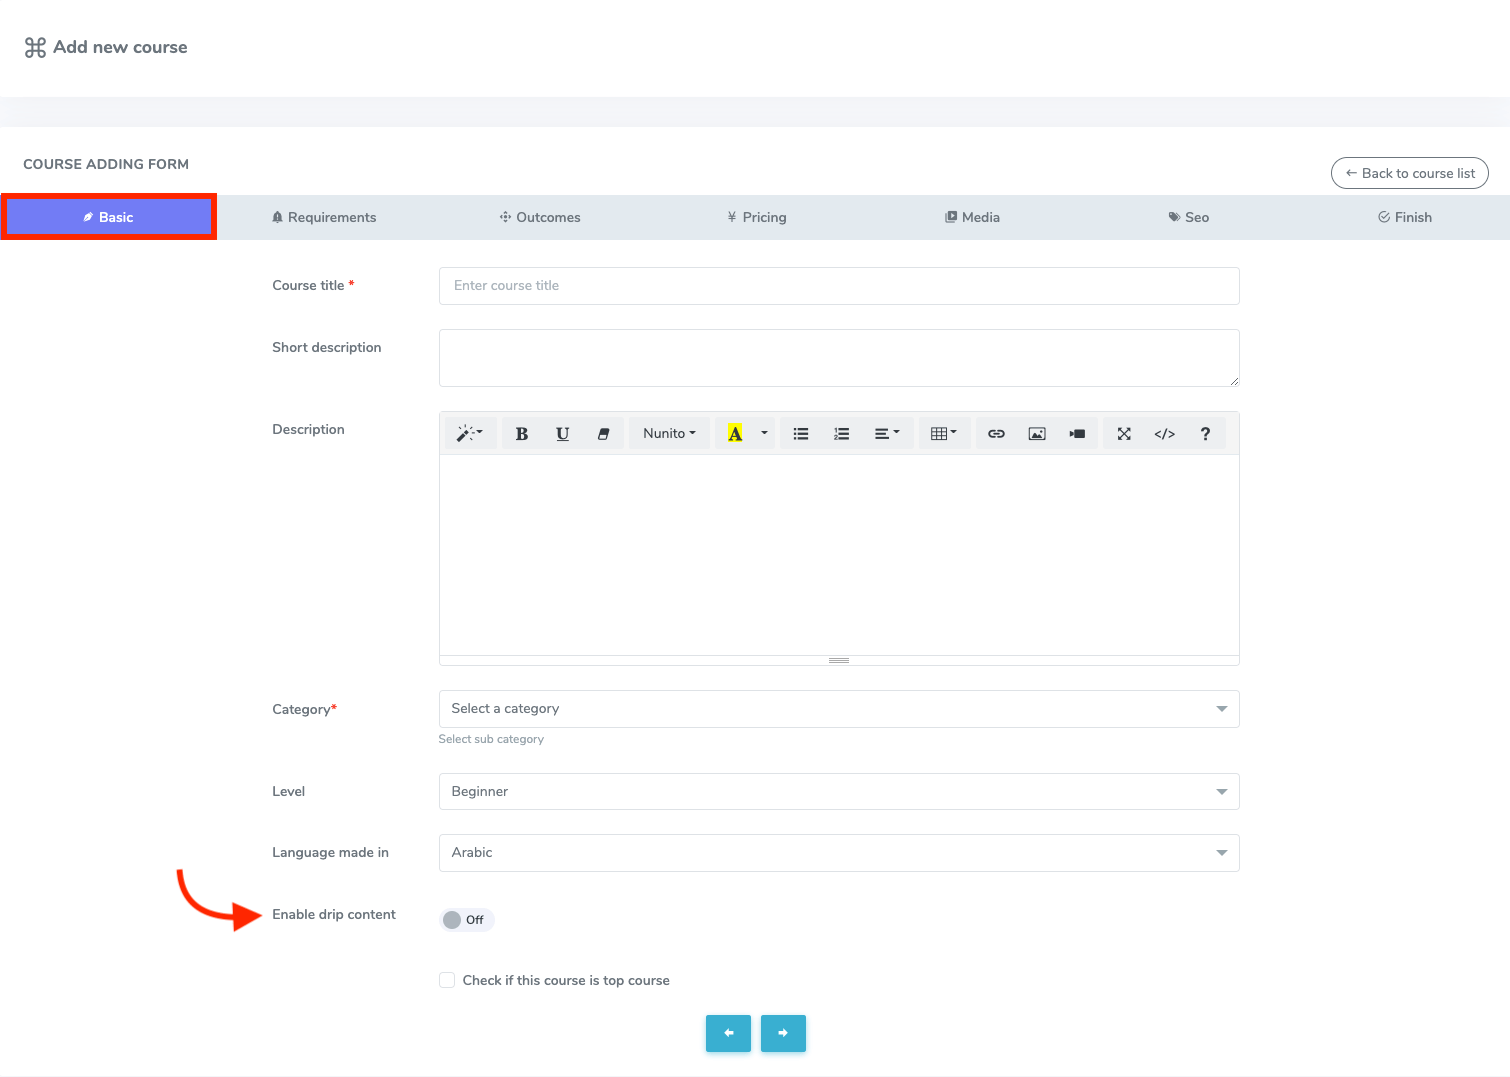Check the top course checkbox
The height and width of the screenshot is (1077, 1510).
pyautogui.click(x=447, y=980)
